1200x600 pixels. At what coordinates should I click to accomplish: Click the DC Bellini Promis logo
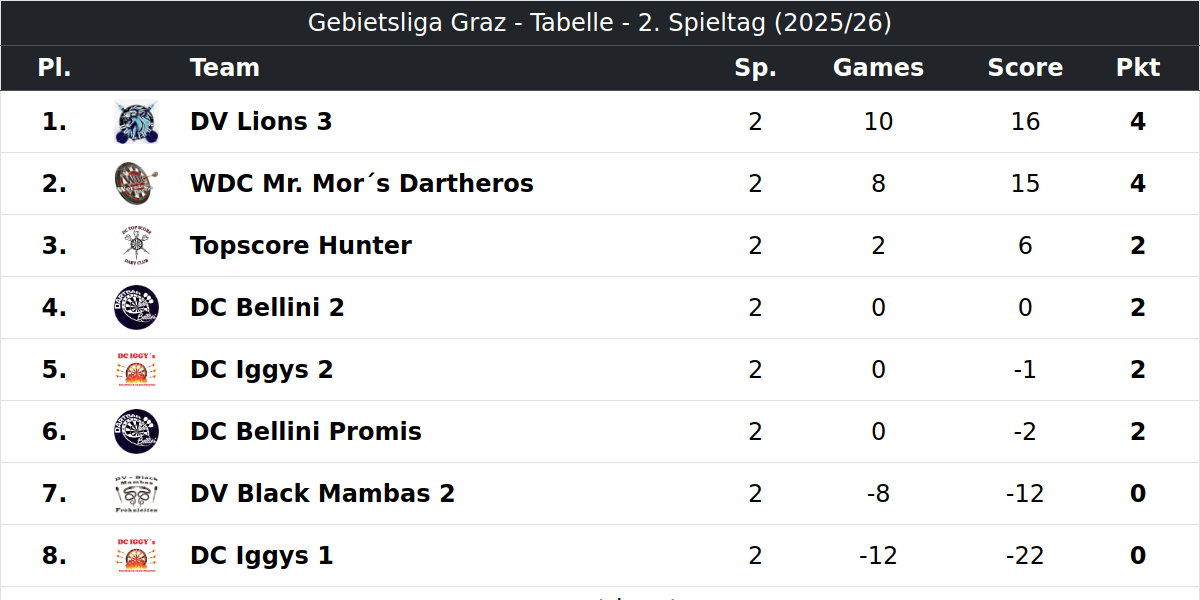(x=136, y=432)
